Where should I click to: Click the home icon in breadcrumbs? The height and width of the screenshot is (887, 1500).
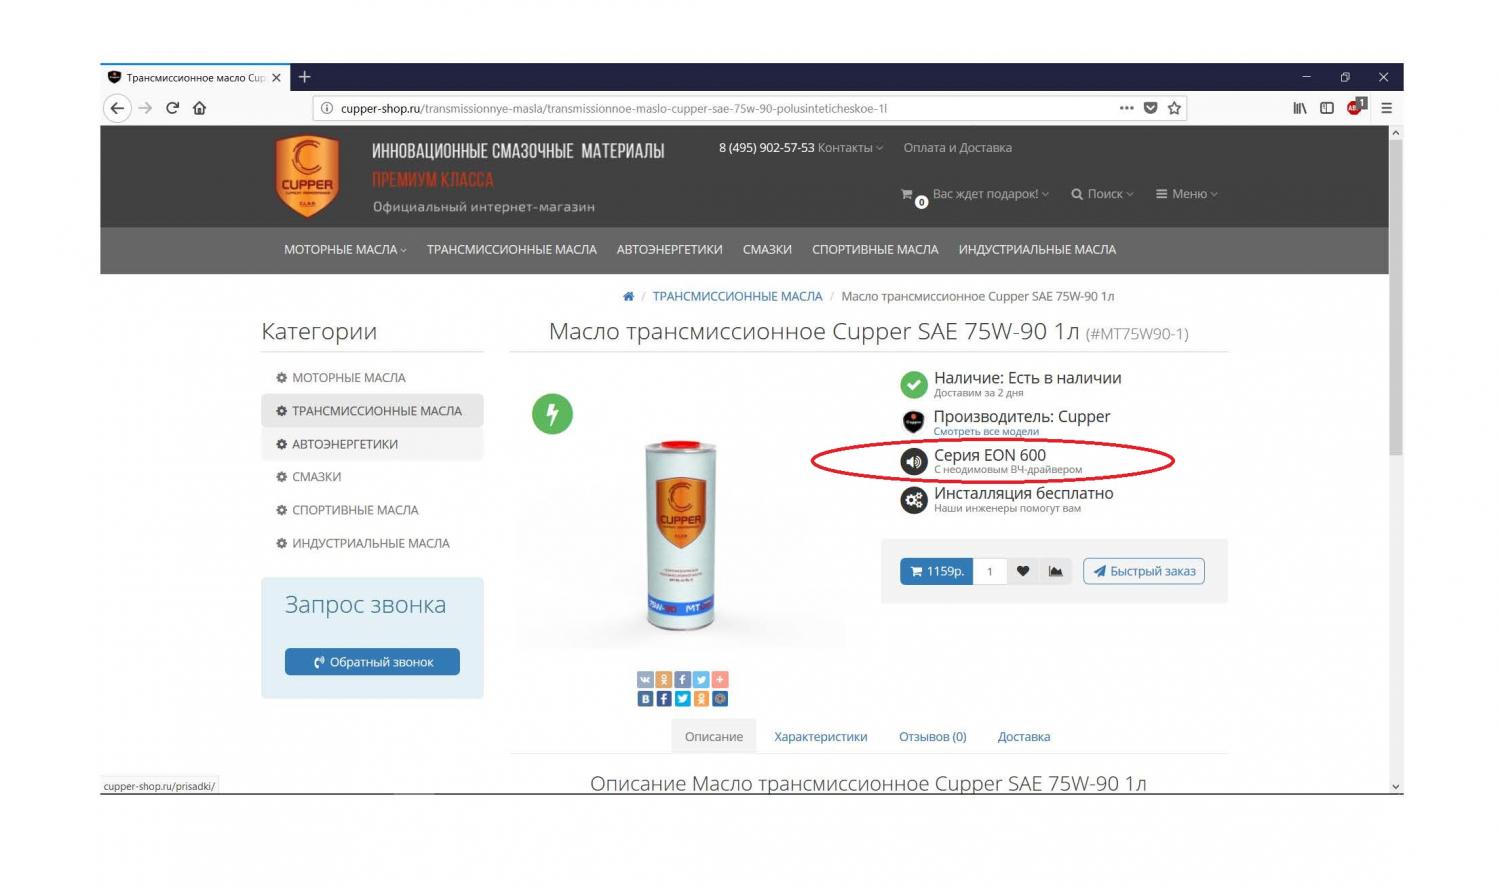(x=628, y=296)
